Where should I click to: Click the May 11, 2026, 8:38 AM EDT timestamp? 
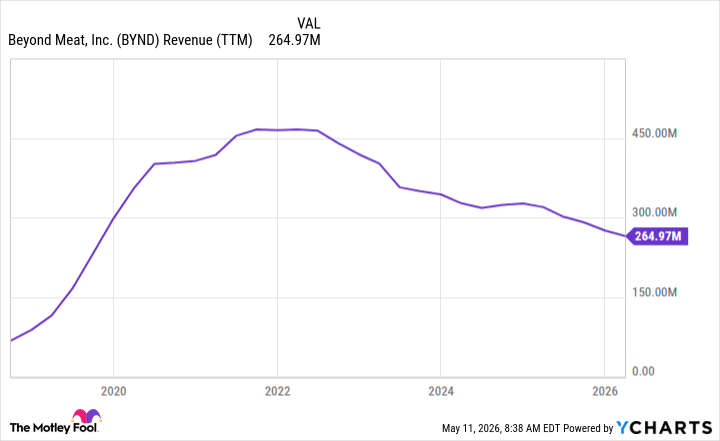[x=501, y=429]
